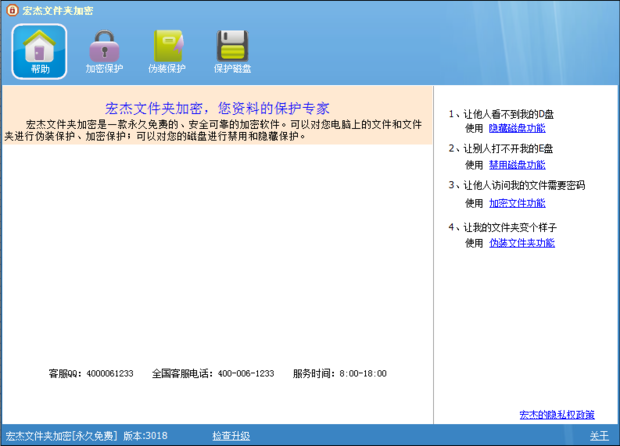Open the 禁用磁盘功能 link
Screen dimensions: 620x446
[517, 165]
